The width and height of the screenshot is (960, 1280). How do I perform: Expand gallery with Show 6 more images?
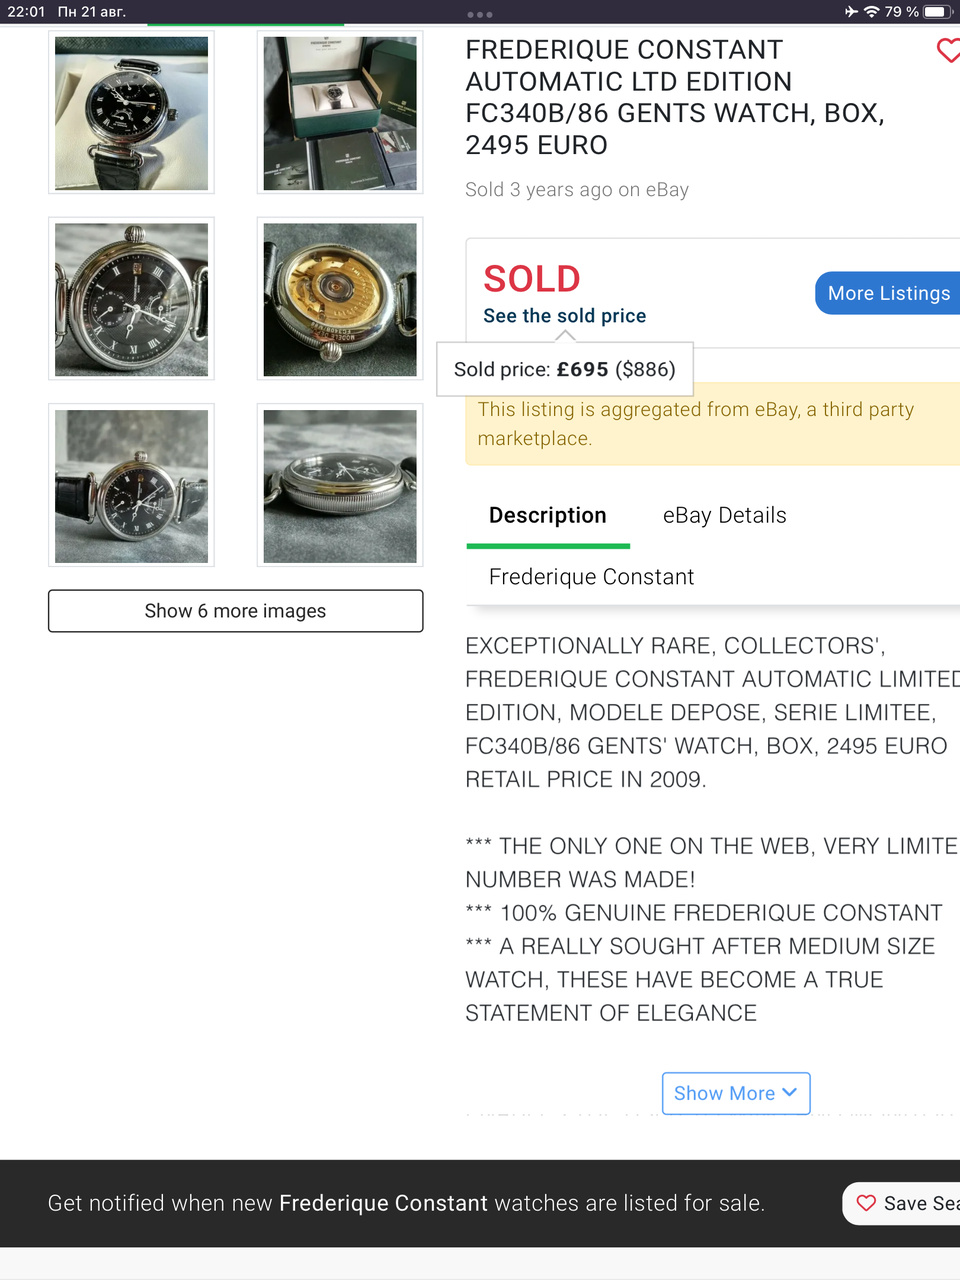[x=235, y=611]
